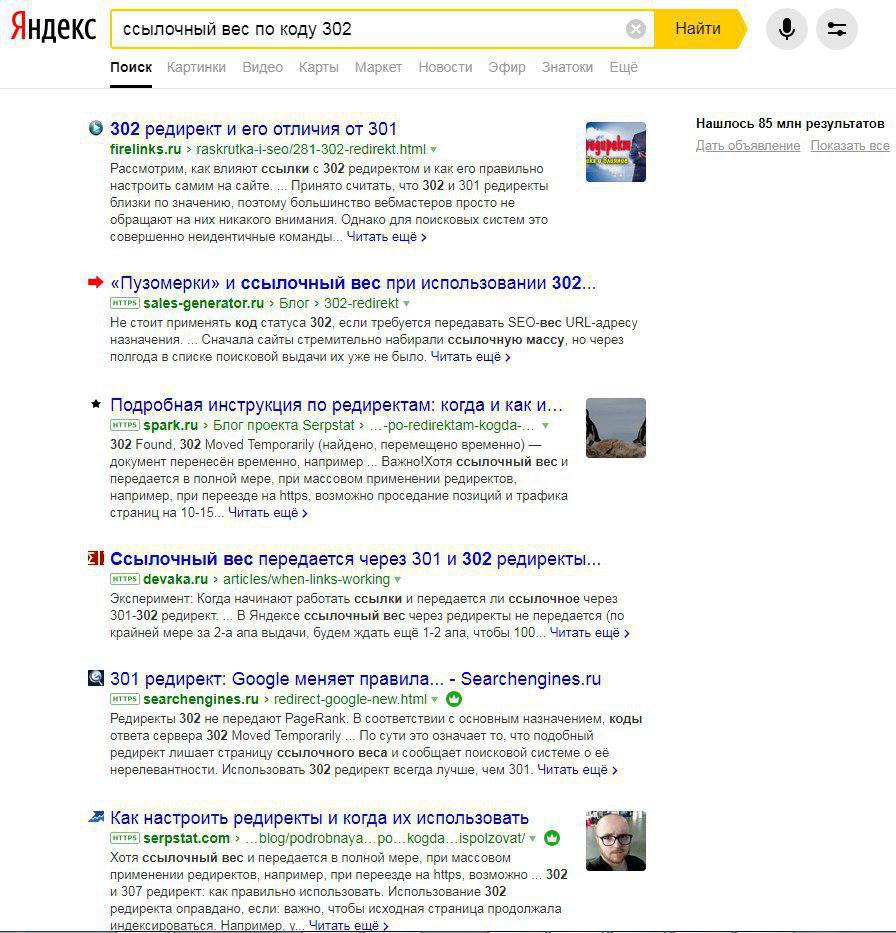The height and width of the screenshot is (933, 896).
Task: Click the Яндекс logo
Action: (53, 28)
